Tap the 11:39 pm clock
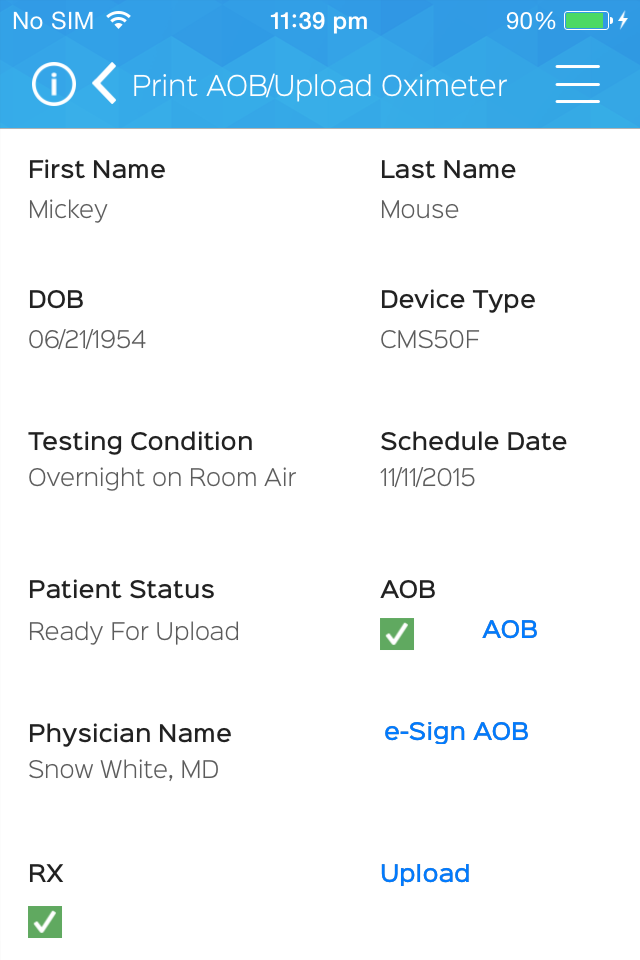Viewport: 640px width, 960px height. tap(319, 21)
